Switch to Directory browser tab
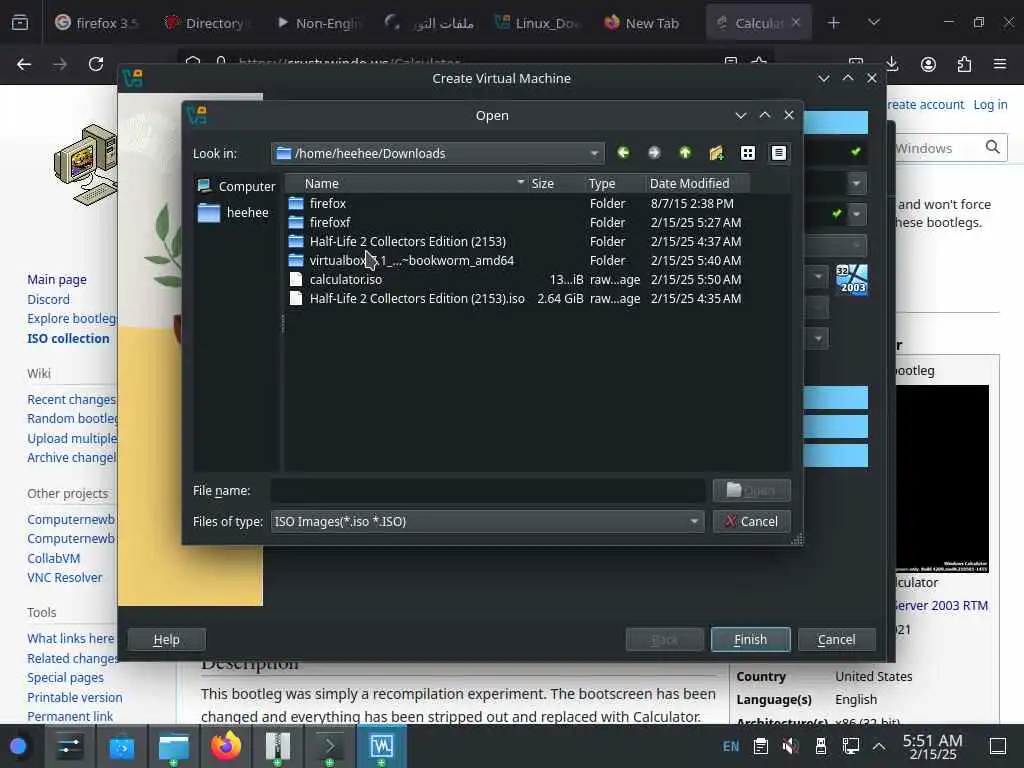The width and height of the screenshot is (1024, 768). point(206,23)
